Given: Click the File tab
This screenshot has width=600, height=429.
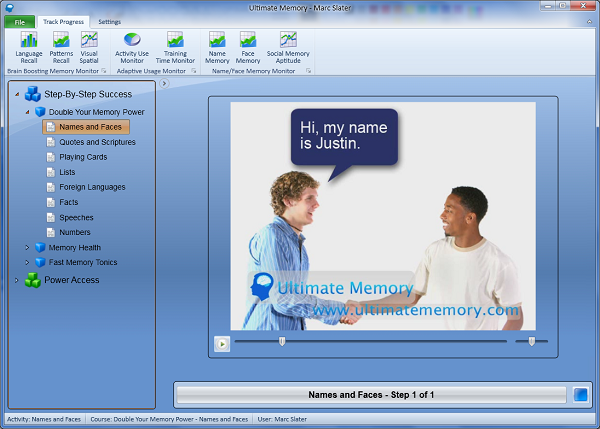Looking at the screenshot, I should [x=20, y=22].
